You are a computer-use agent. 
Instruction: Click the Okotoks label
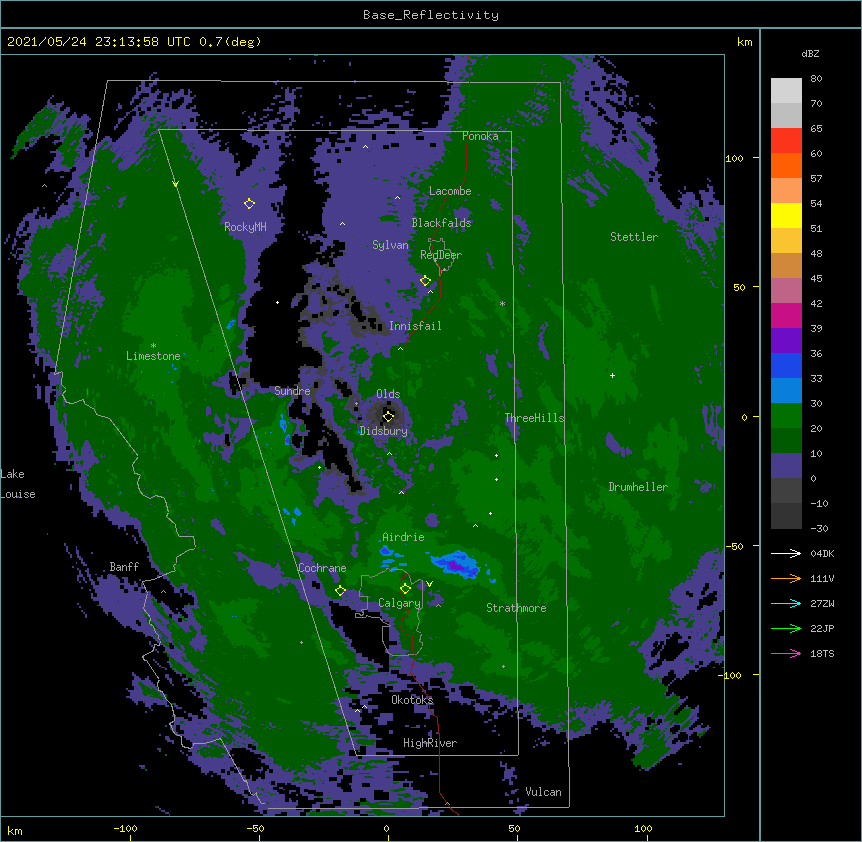[412, 700]
